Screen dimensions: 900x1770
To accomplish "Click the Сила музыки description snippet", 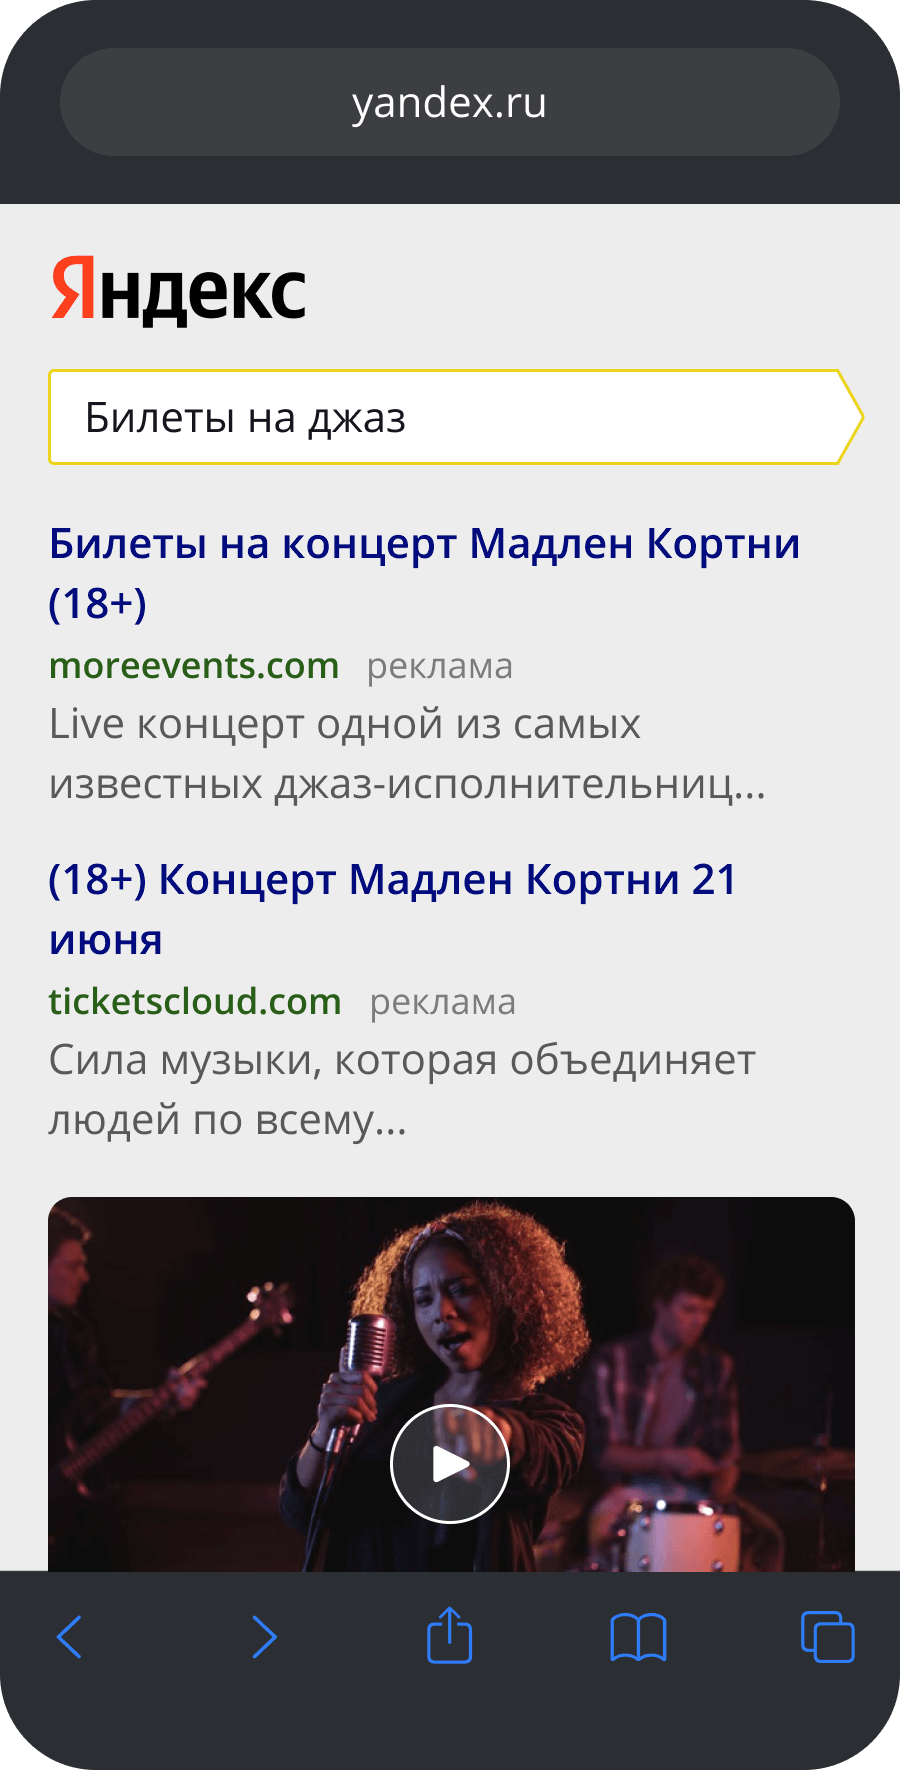I will tap(402, 1090).
